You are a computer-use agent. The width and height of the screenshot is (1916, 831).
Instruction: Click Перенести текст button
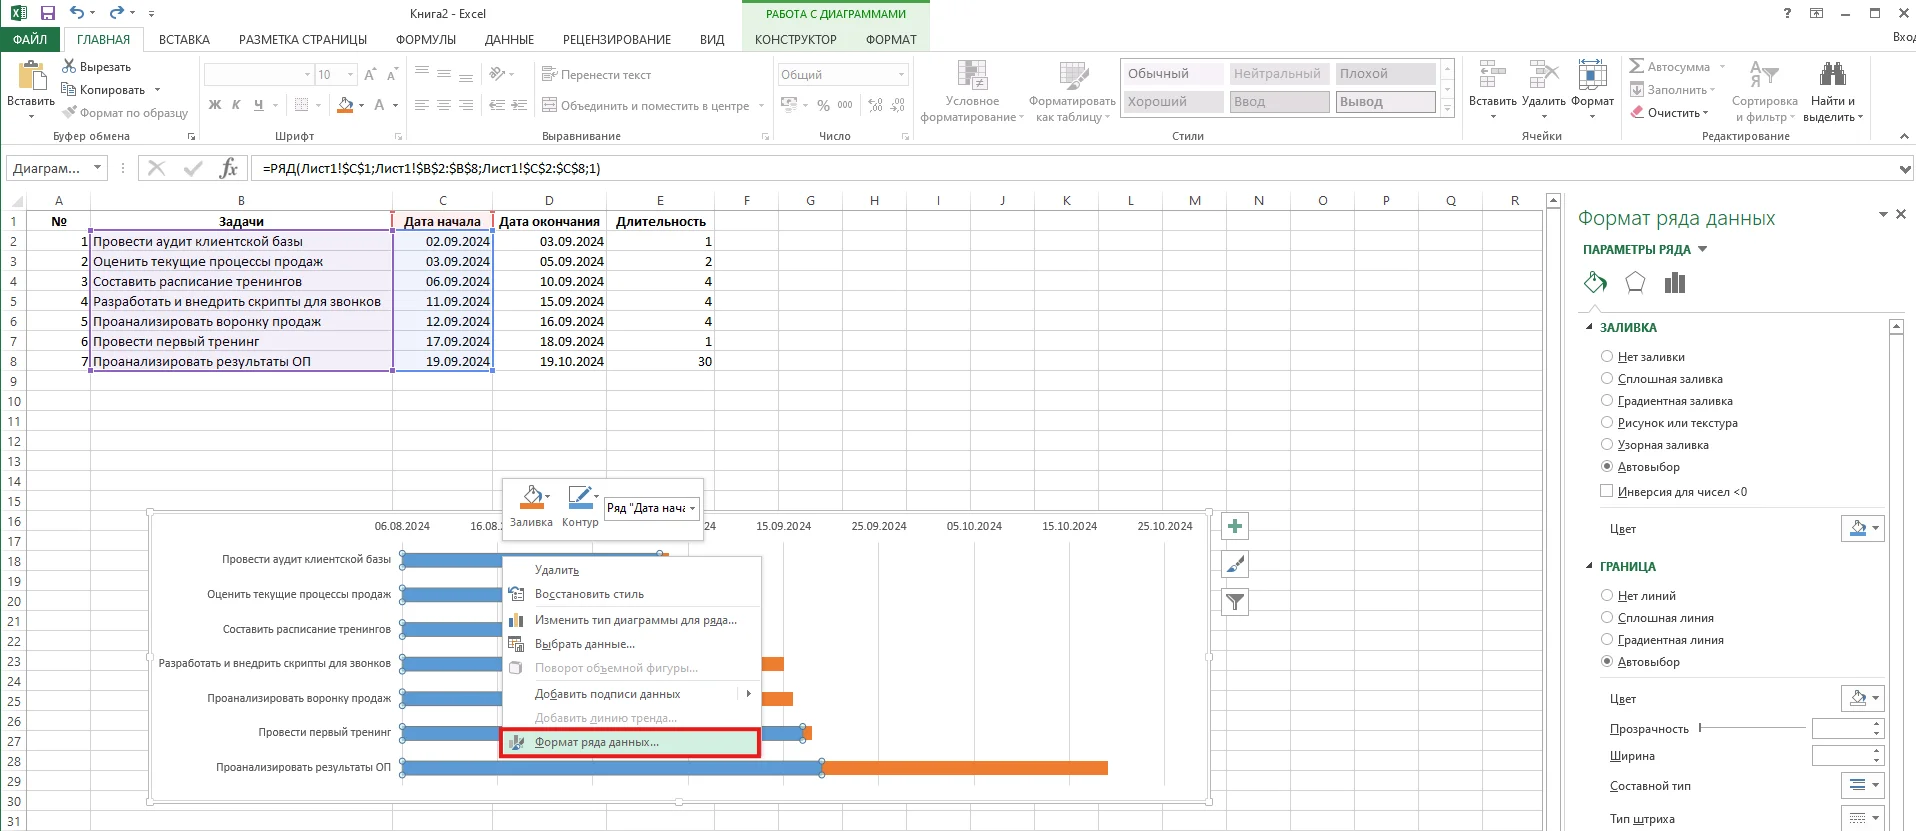click(x=596, y=75)
